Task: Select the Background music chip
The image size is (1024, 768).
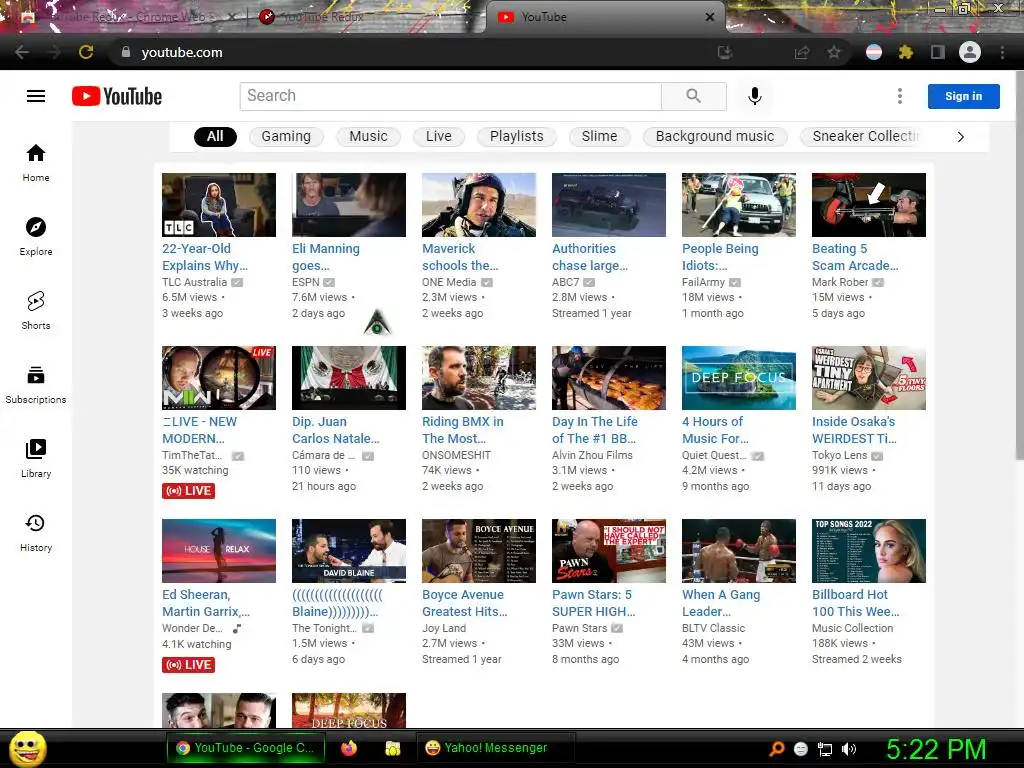Action: [x=715, y=136]
